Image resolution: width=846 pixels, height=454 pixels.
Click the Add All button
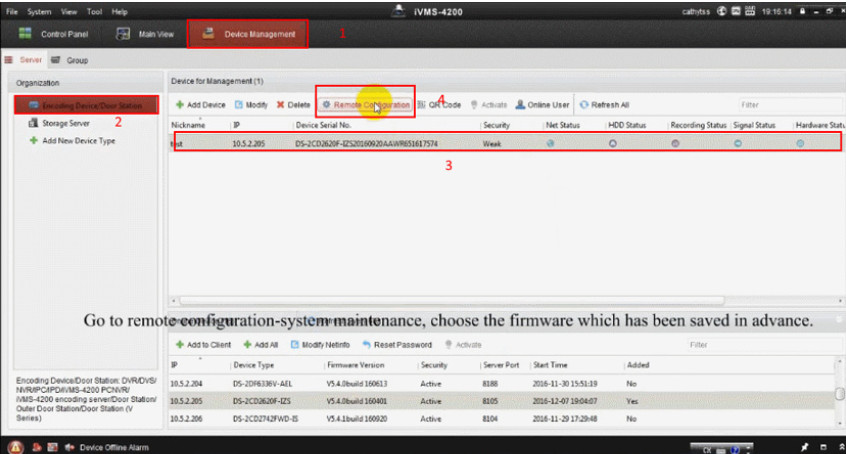click(x=261, y=344)
